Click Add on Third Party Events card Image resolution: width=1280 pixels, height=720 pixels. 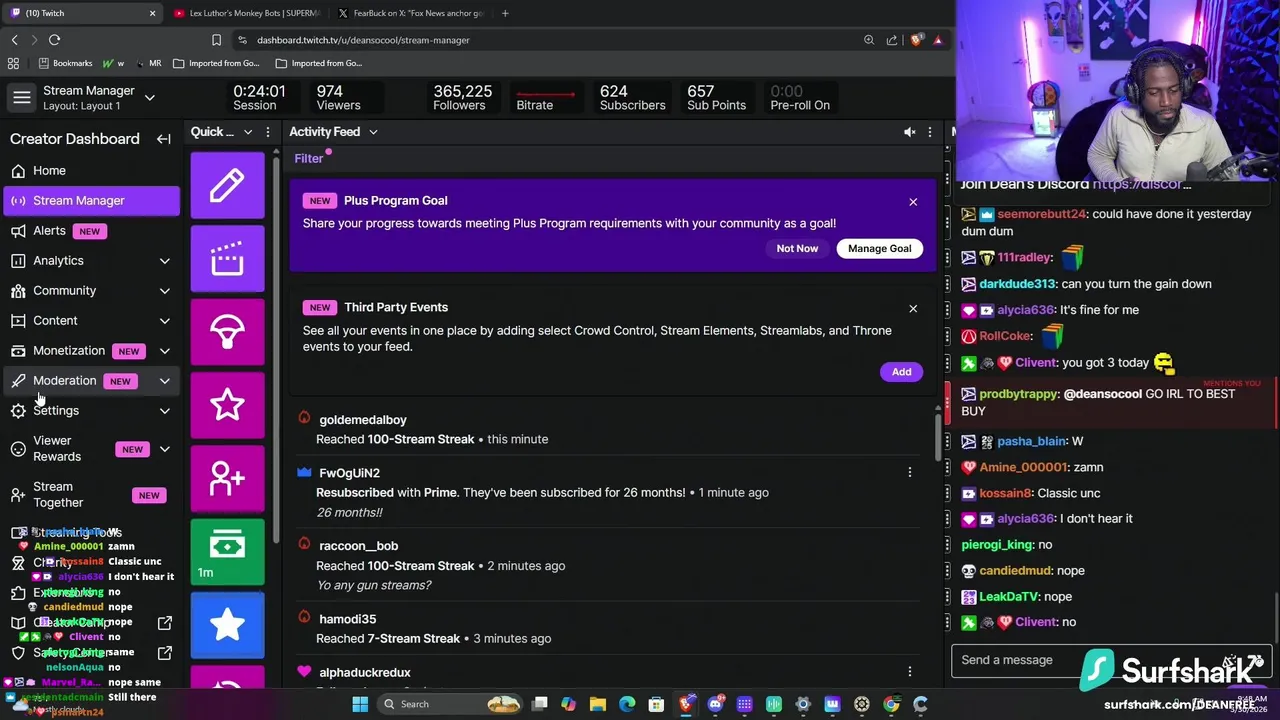pos(901,372)
